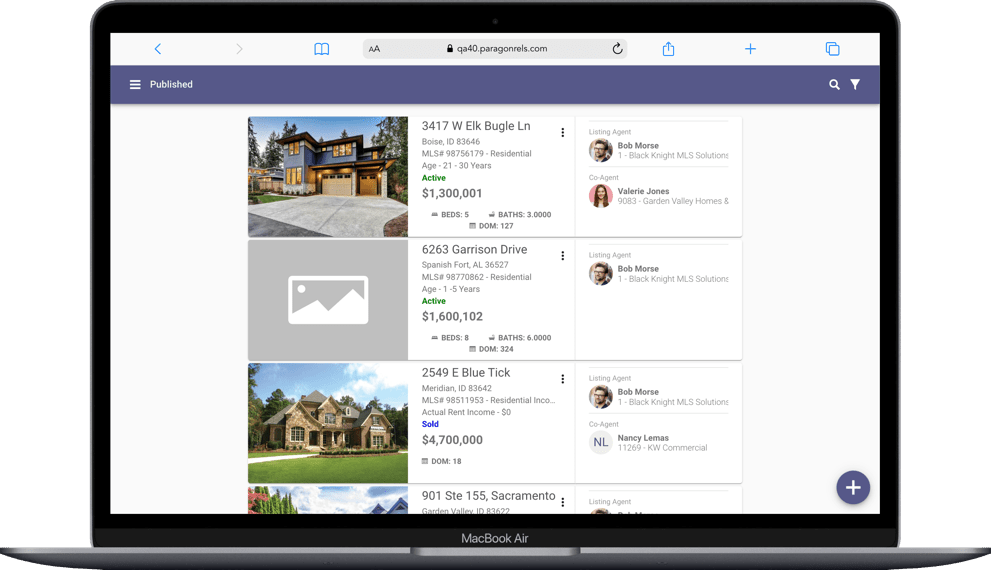This screenshot has width=991, height=570.
Task: Open options menu for 3417 W Elk Bugle Ln
Action: coord(562,133)
